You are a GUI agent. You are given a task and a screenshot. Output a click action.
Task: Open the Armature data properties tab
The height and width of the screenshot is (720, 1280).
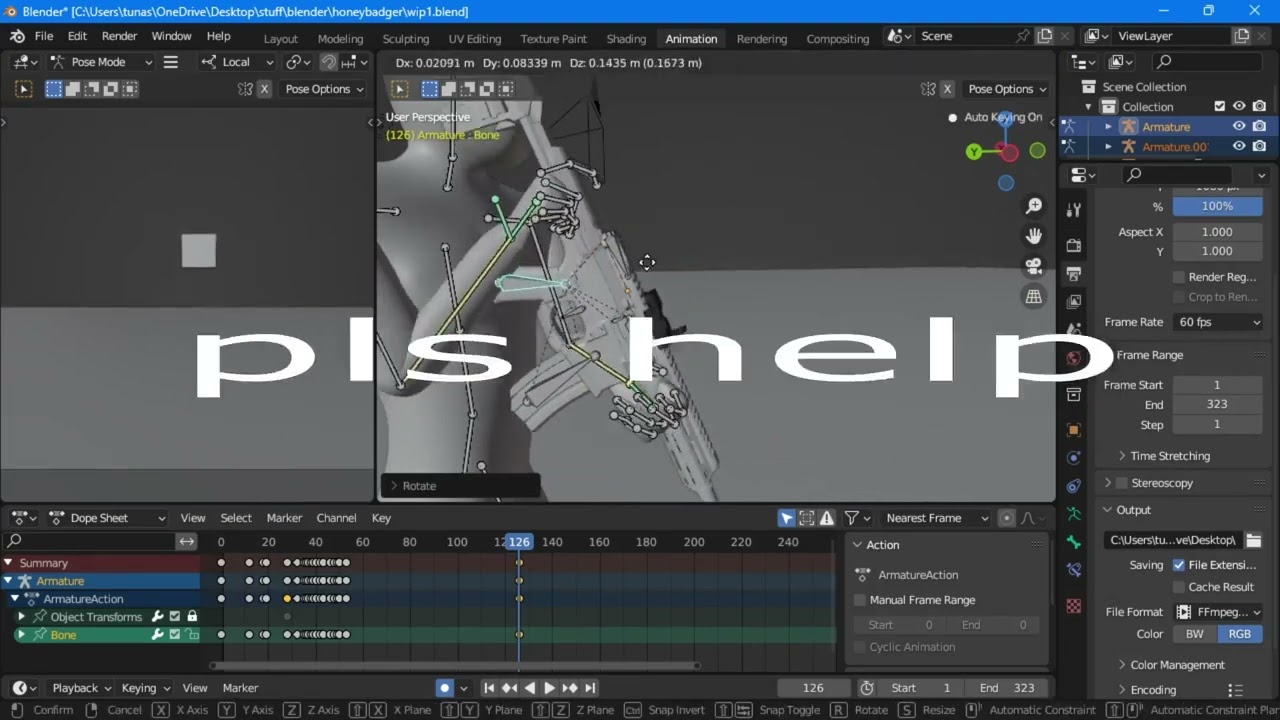tap(1074, 514)
